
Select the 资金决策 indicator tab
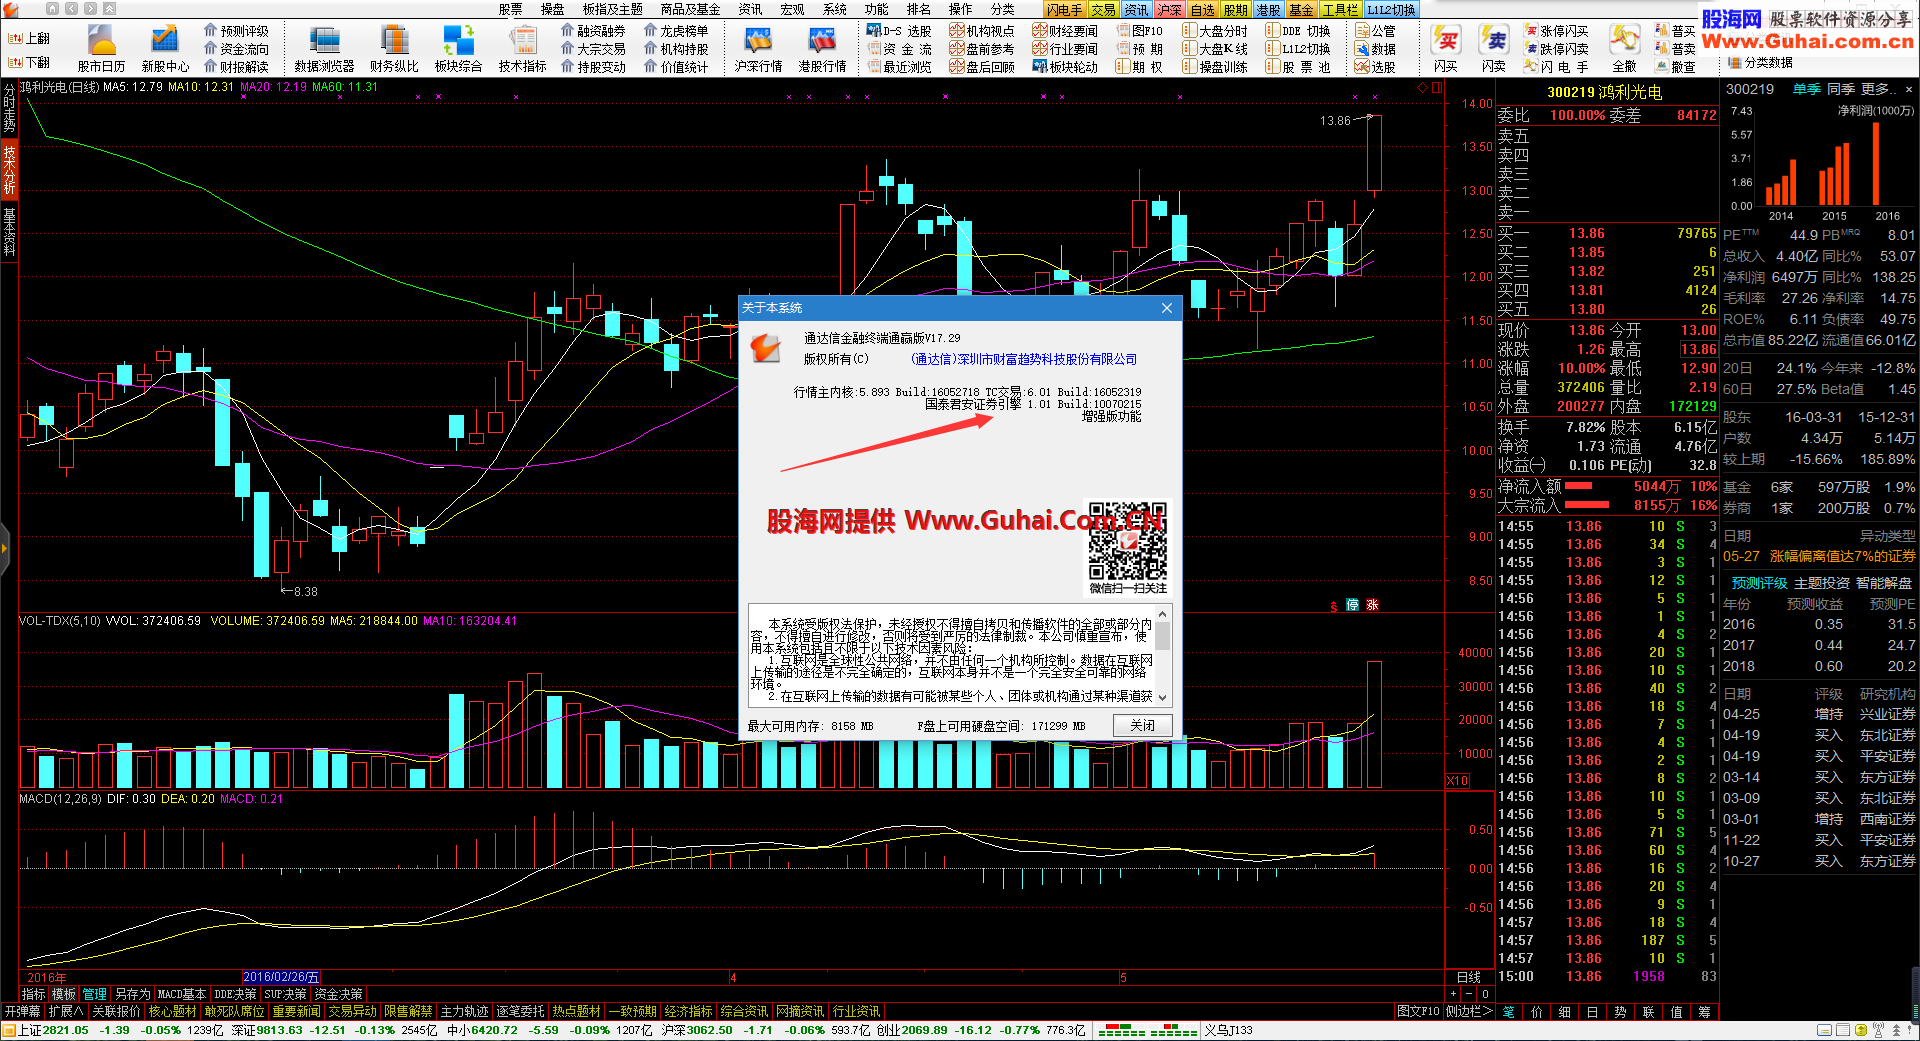(338, 994)
